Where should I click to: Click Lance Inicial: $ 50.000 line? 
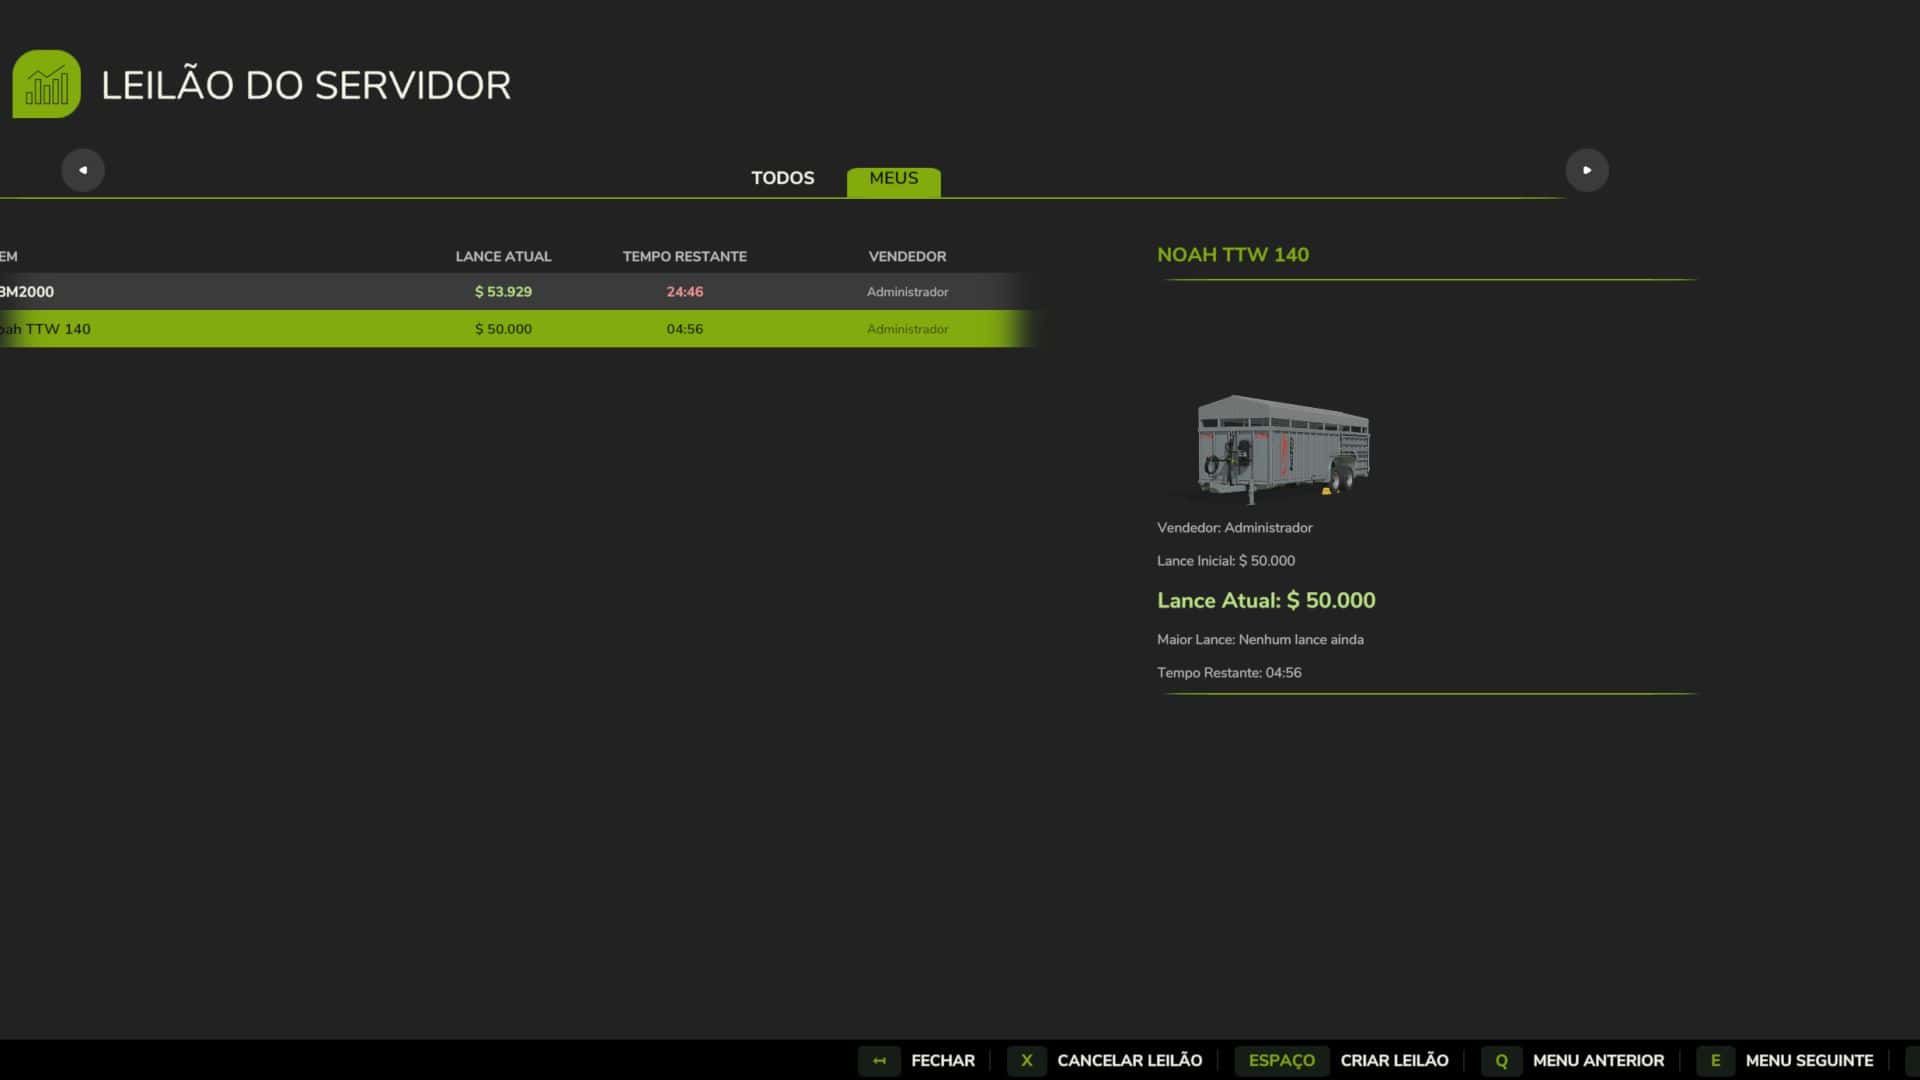1226,561
